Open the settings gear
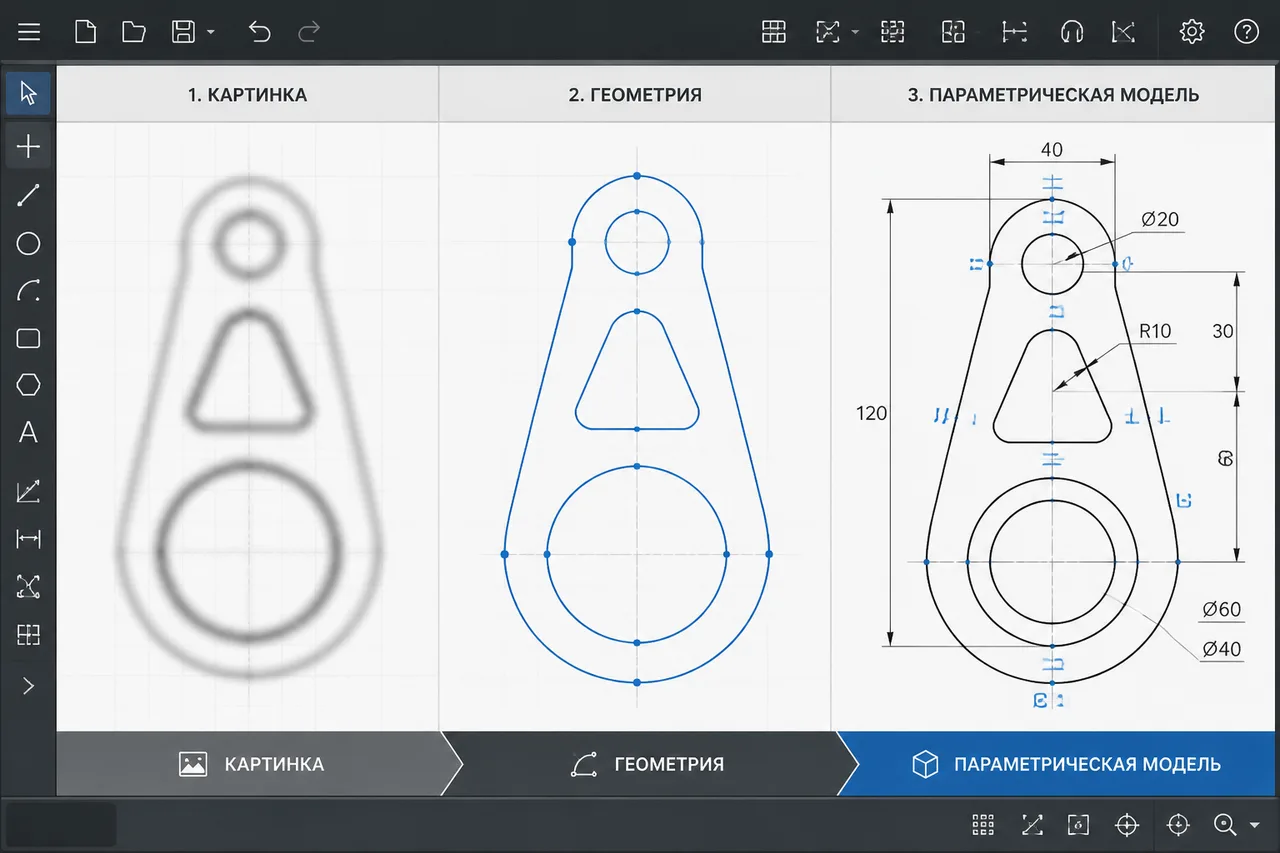The image size is (1280, 853). pyautogui.click(x=1191, y=32)
